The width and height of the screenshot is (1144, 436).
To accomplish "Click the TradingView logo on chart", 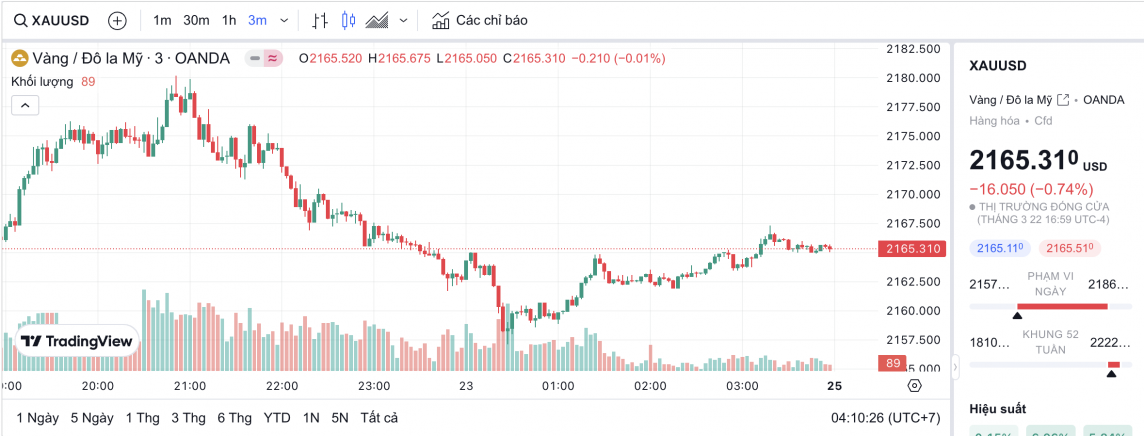I will [x=77, y=341].
